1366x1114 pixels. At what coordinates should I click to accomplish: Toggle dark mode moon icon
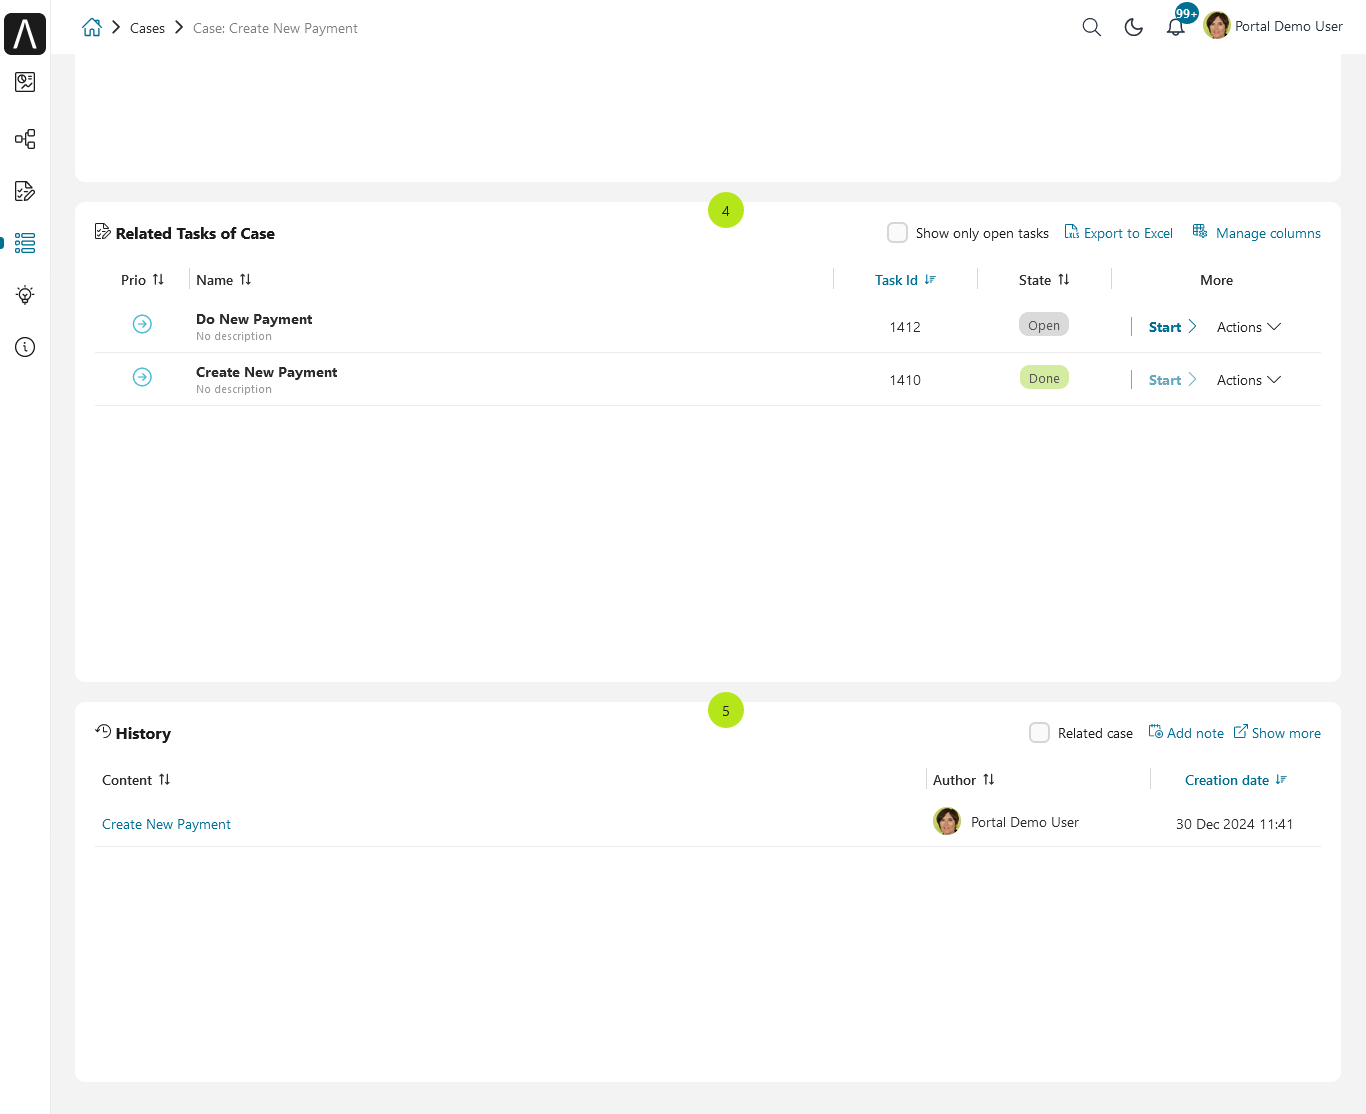coord(1134,27)
